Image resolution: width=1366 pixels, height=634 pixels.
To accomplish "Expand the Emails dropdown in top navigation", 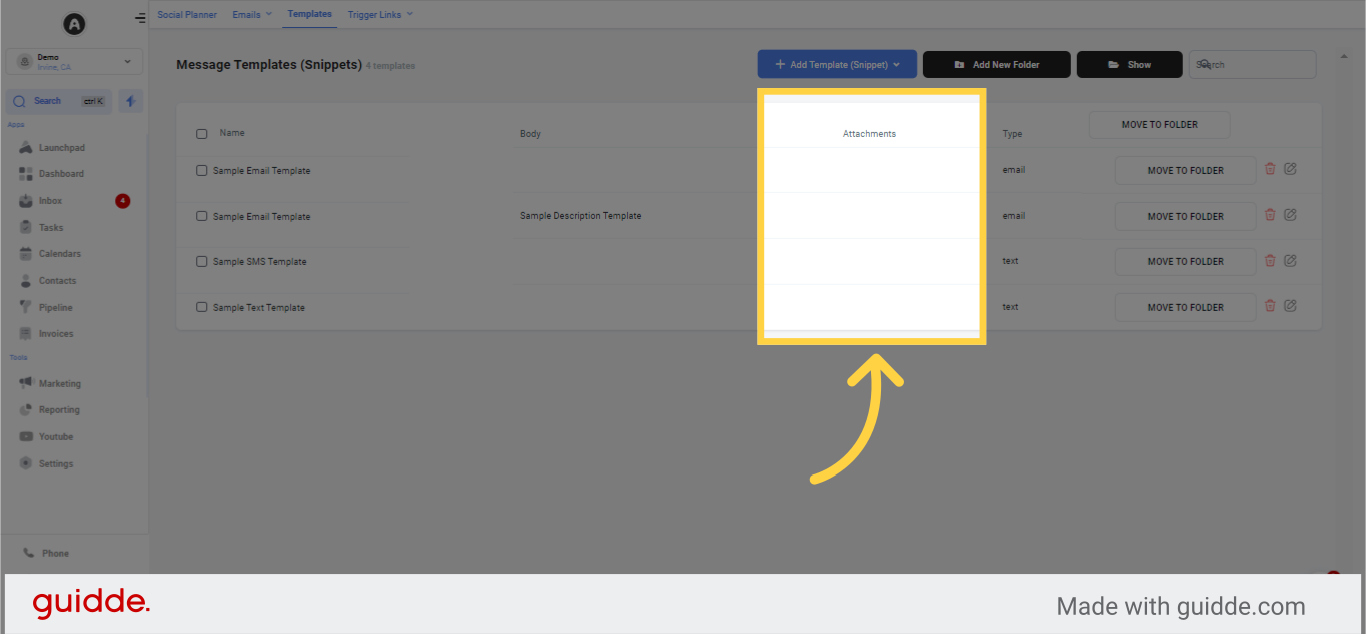I will [251, 14].
